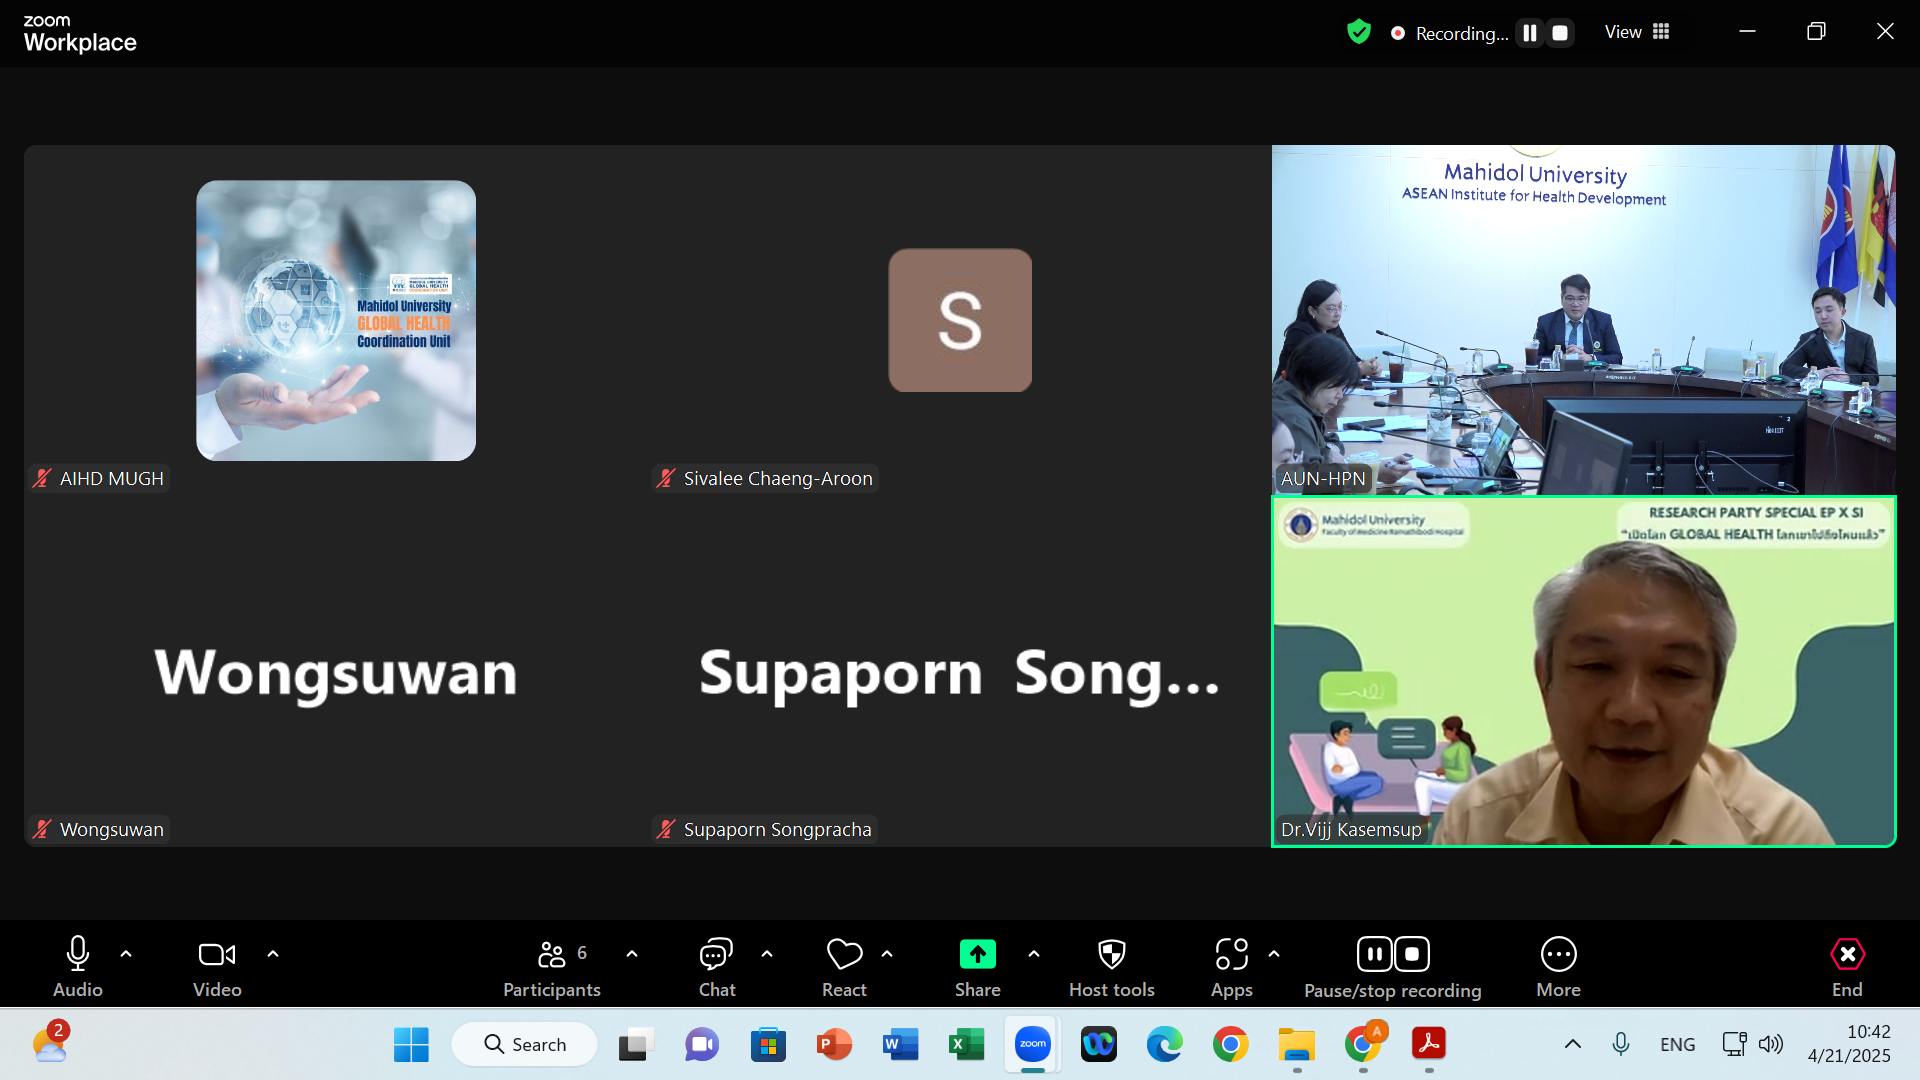Select Wongsuwan participant tile
1920x1080 pixels.
[x=336, y=672]
